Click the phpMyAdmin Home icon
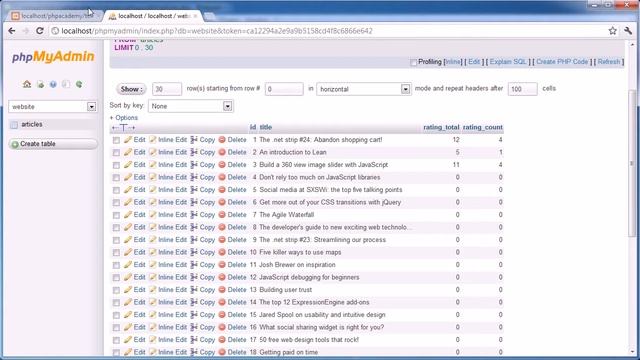 [x=27, y=84]
